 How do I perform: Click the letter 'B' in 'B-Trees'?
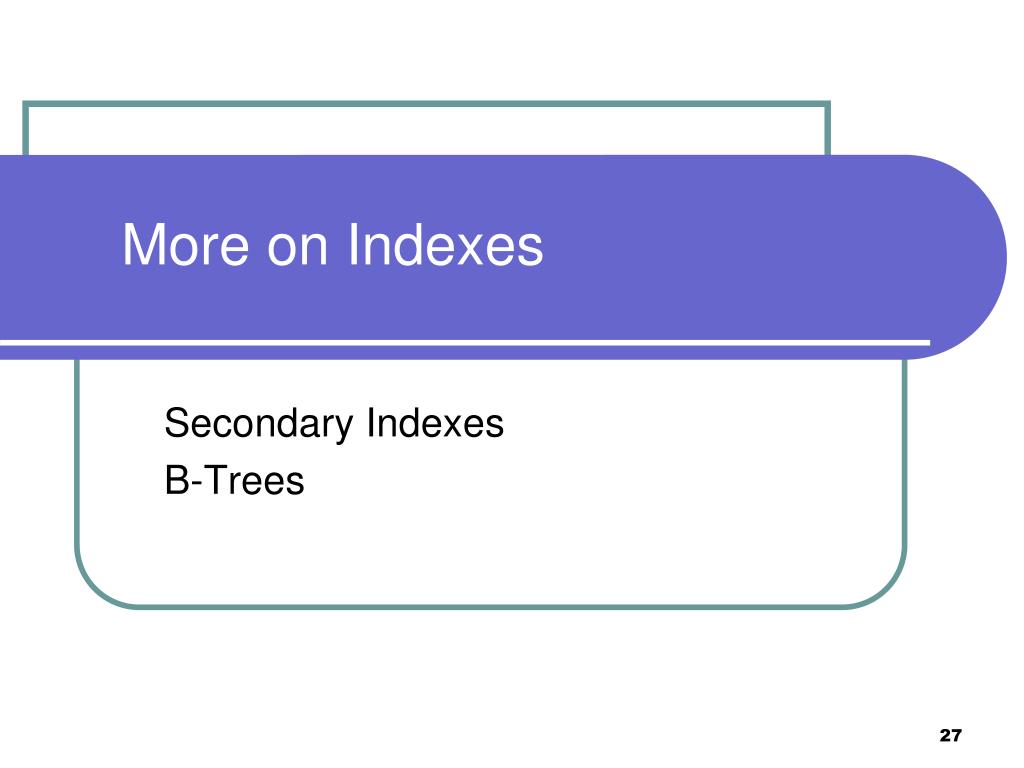click(176, 481)
